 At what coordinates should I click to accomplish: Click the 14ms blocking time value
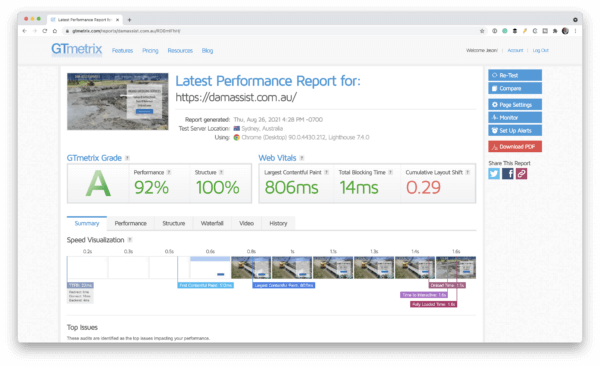click(x=359, y=188)
